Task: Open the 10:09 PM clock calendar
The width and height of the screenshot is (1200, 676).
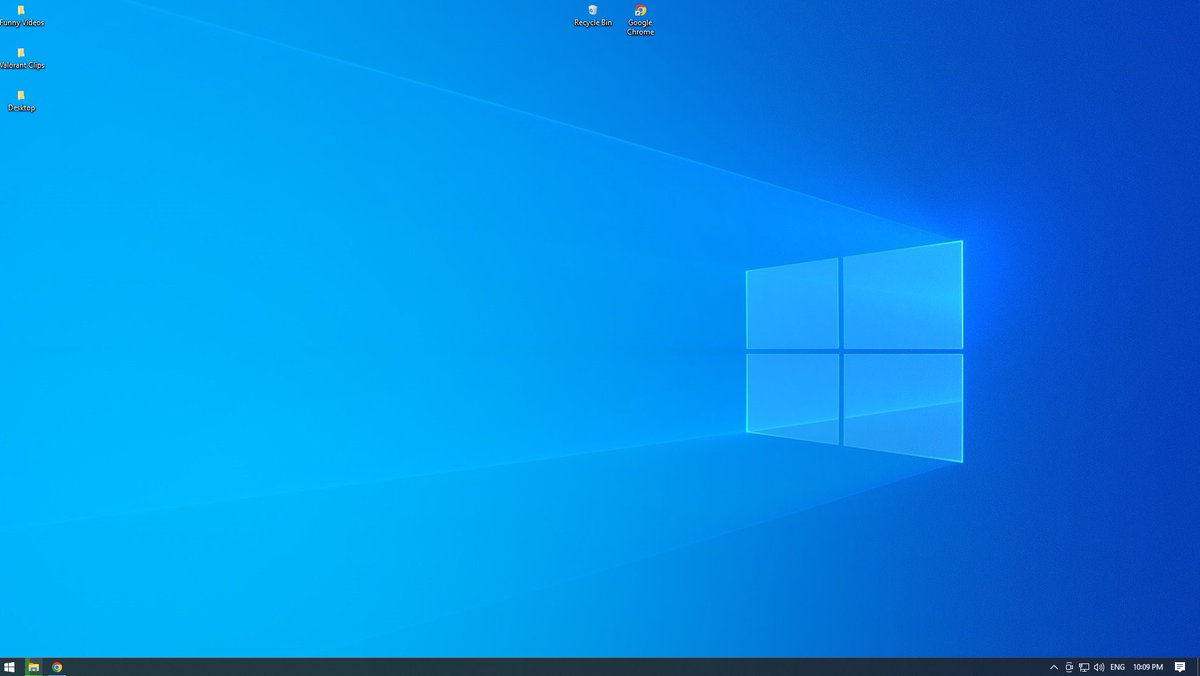Action: point(1148,667)
